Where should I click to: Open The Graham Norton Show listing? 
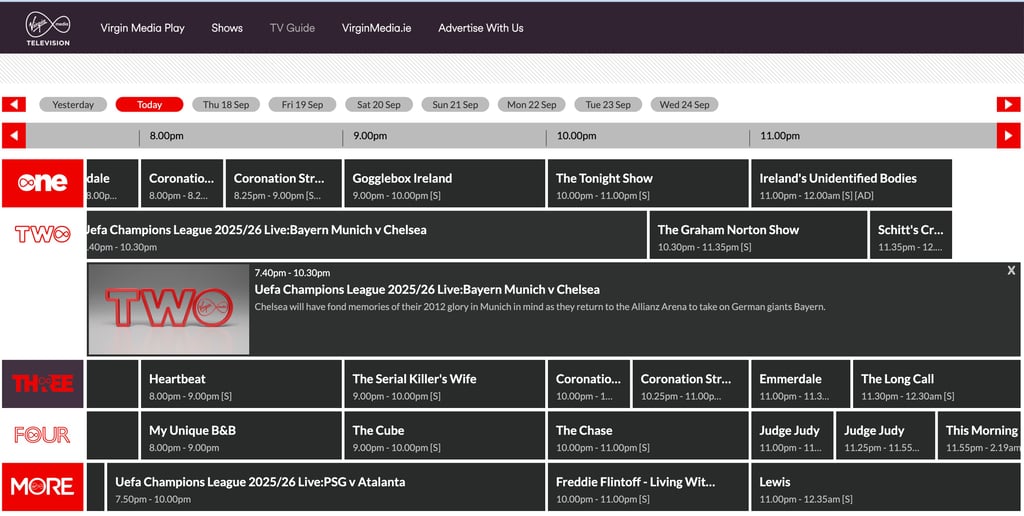pyautogui.click(x=758, y=234)
